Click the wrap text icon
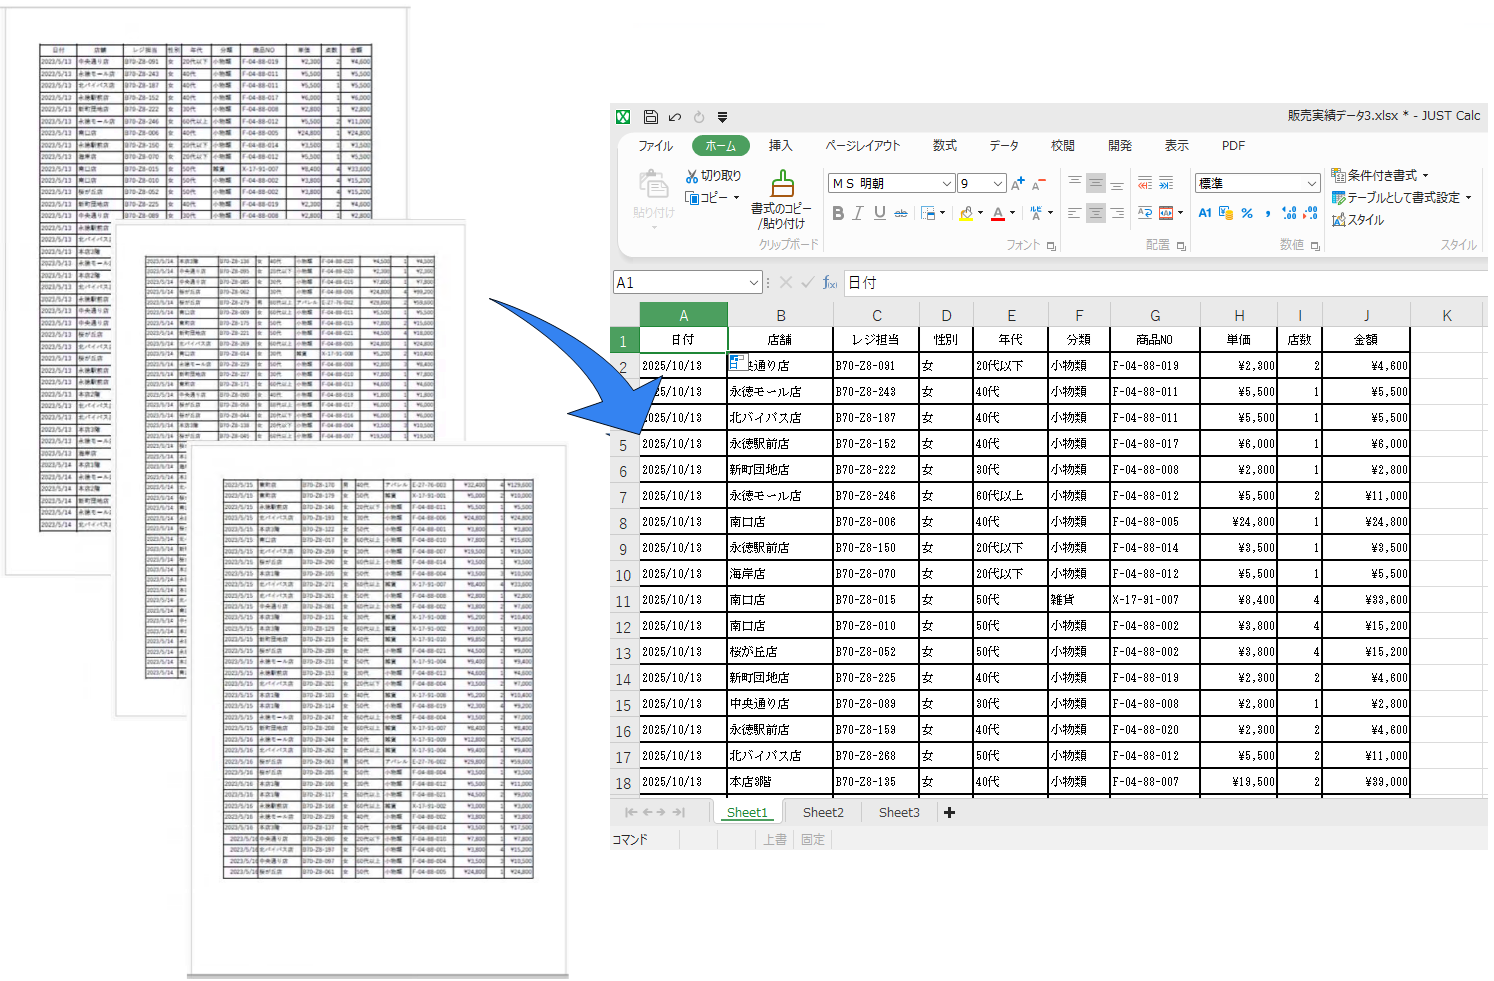The height and width of the screenshot is (981, 1494). (1145, 213)
